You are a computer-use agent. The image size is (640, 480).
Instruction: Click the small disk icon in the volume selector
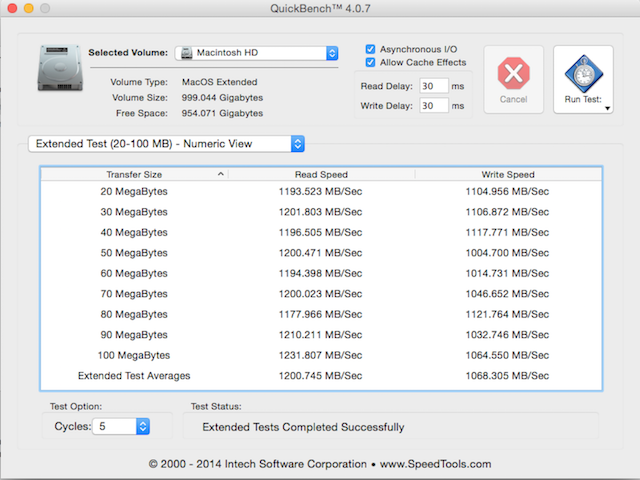point(187,53)
